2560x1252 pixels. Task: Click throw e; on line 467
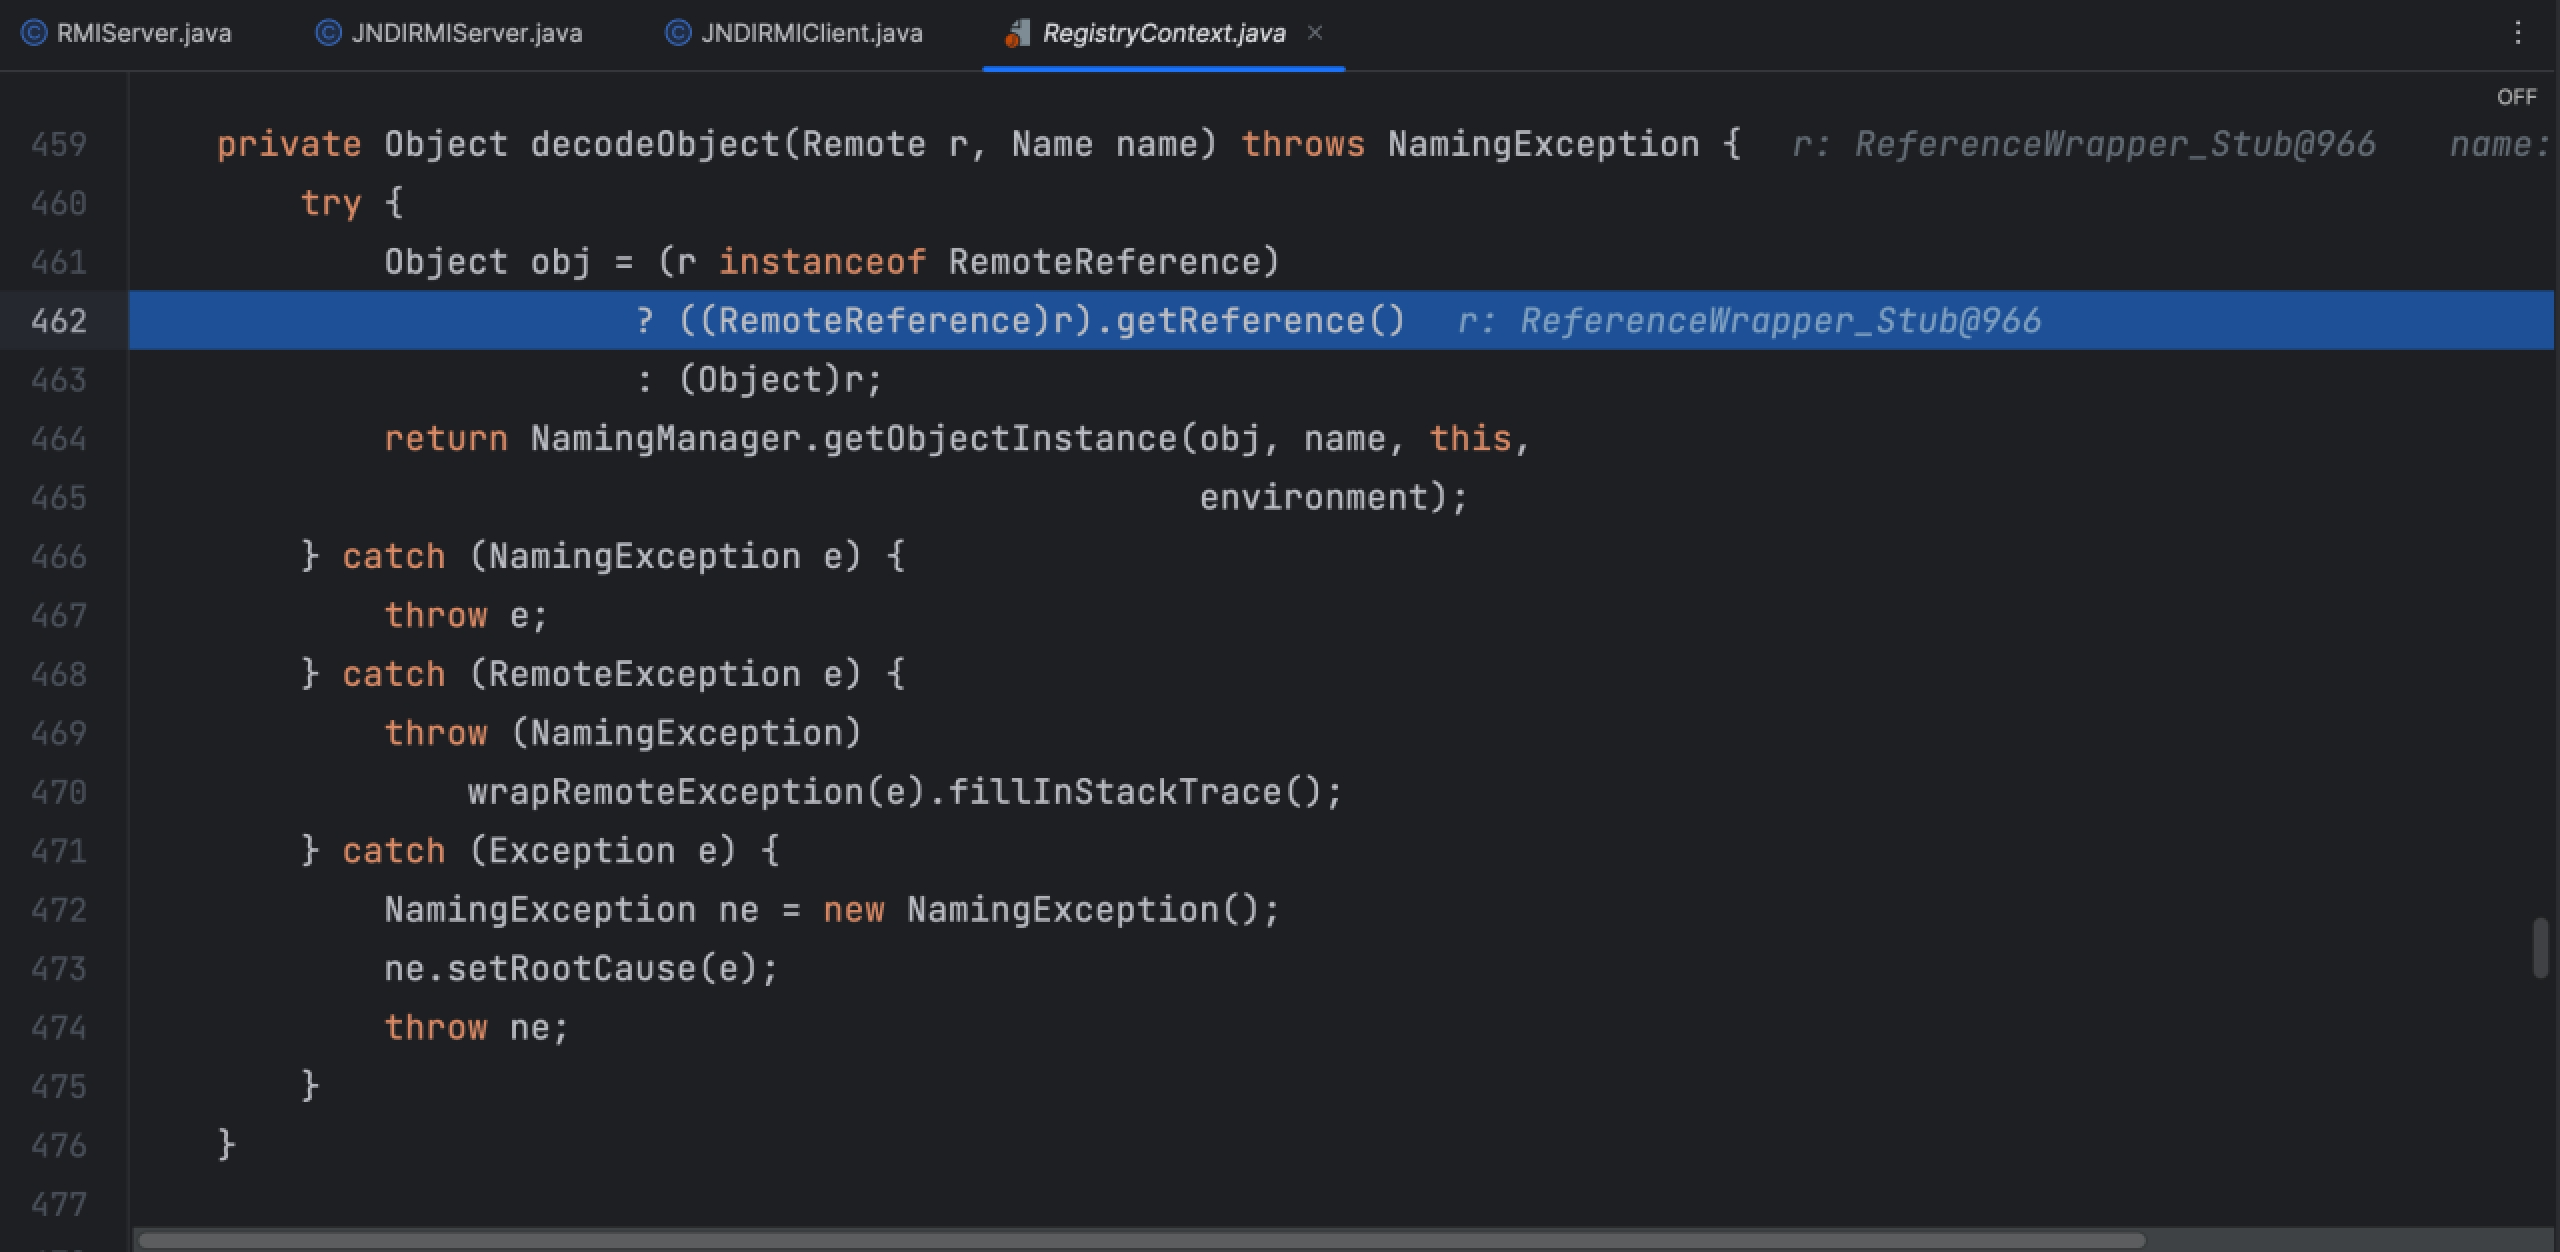coord(467,616)
